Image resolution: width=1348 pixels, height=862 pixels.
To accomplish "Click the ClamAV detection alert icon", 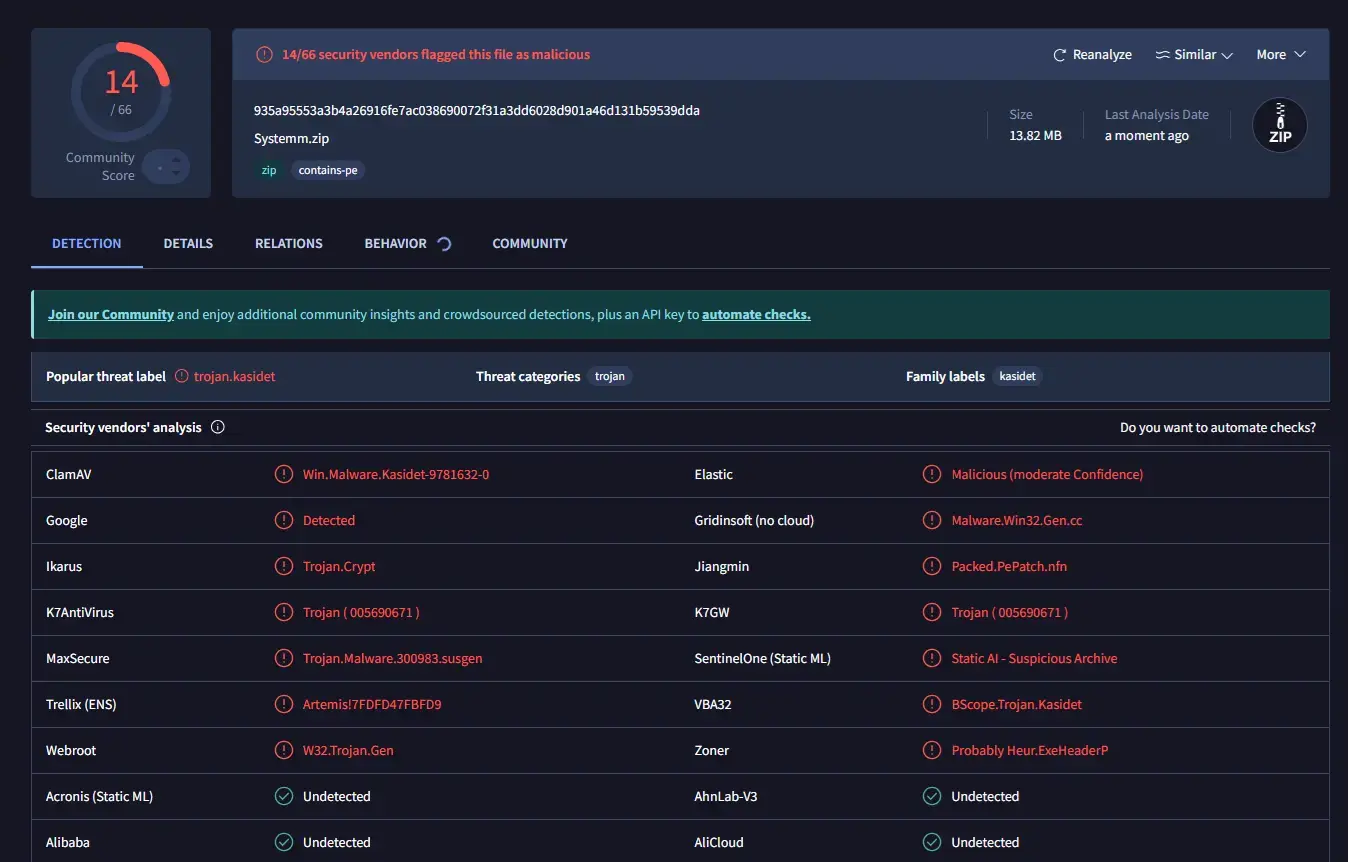I will click(x=284, y=474).
